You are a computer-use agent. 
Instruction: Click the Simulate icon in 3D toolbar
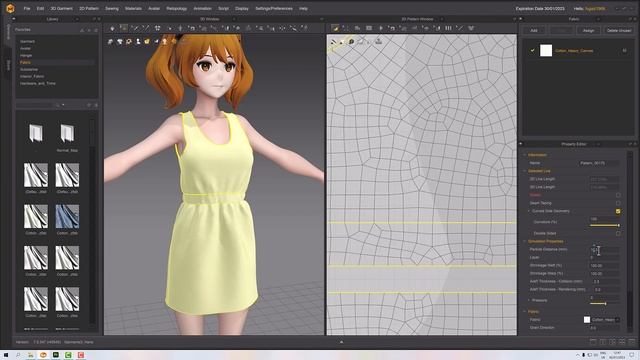point(112,28)
